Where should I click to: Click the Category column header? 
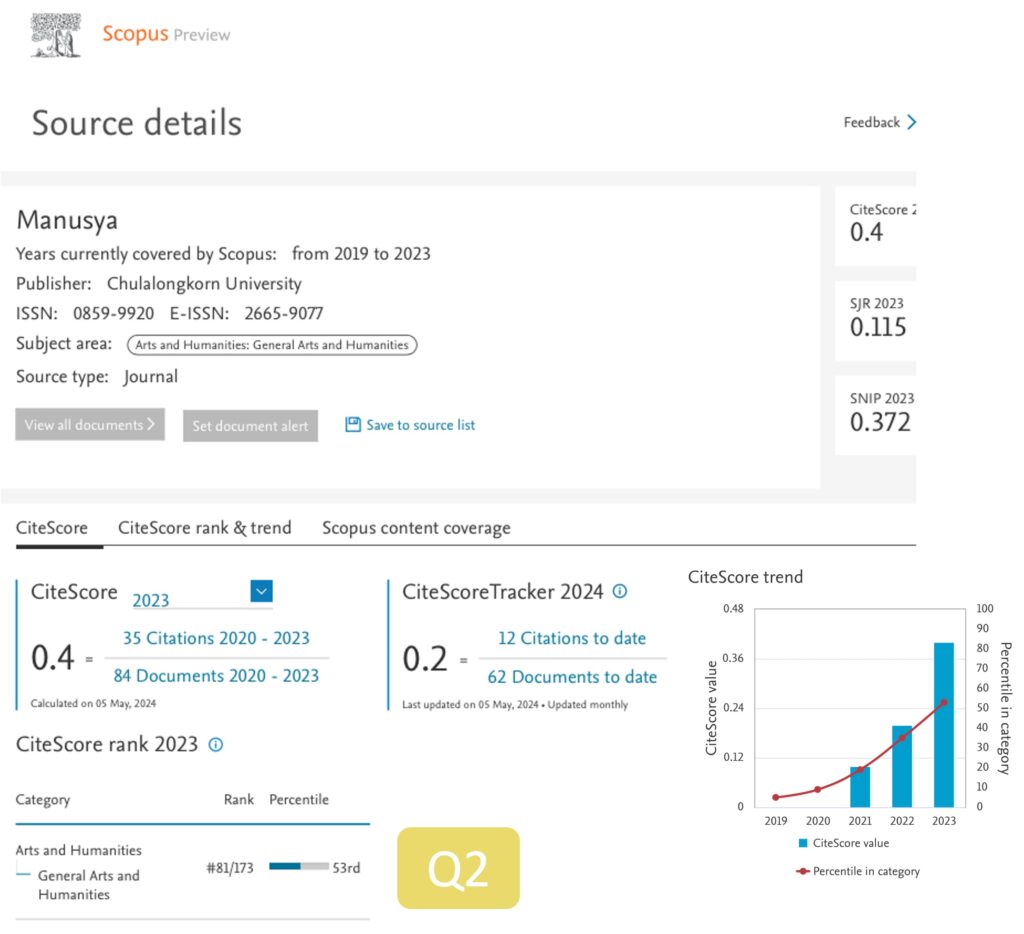43,800
